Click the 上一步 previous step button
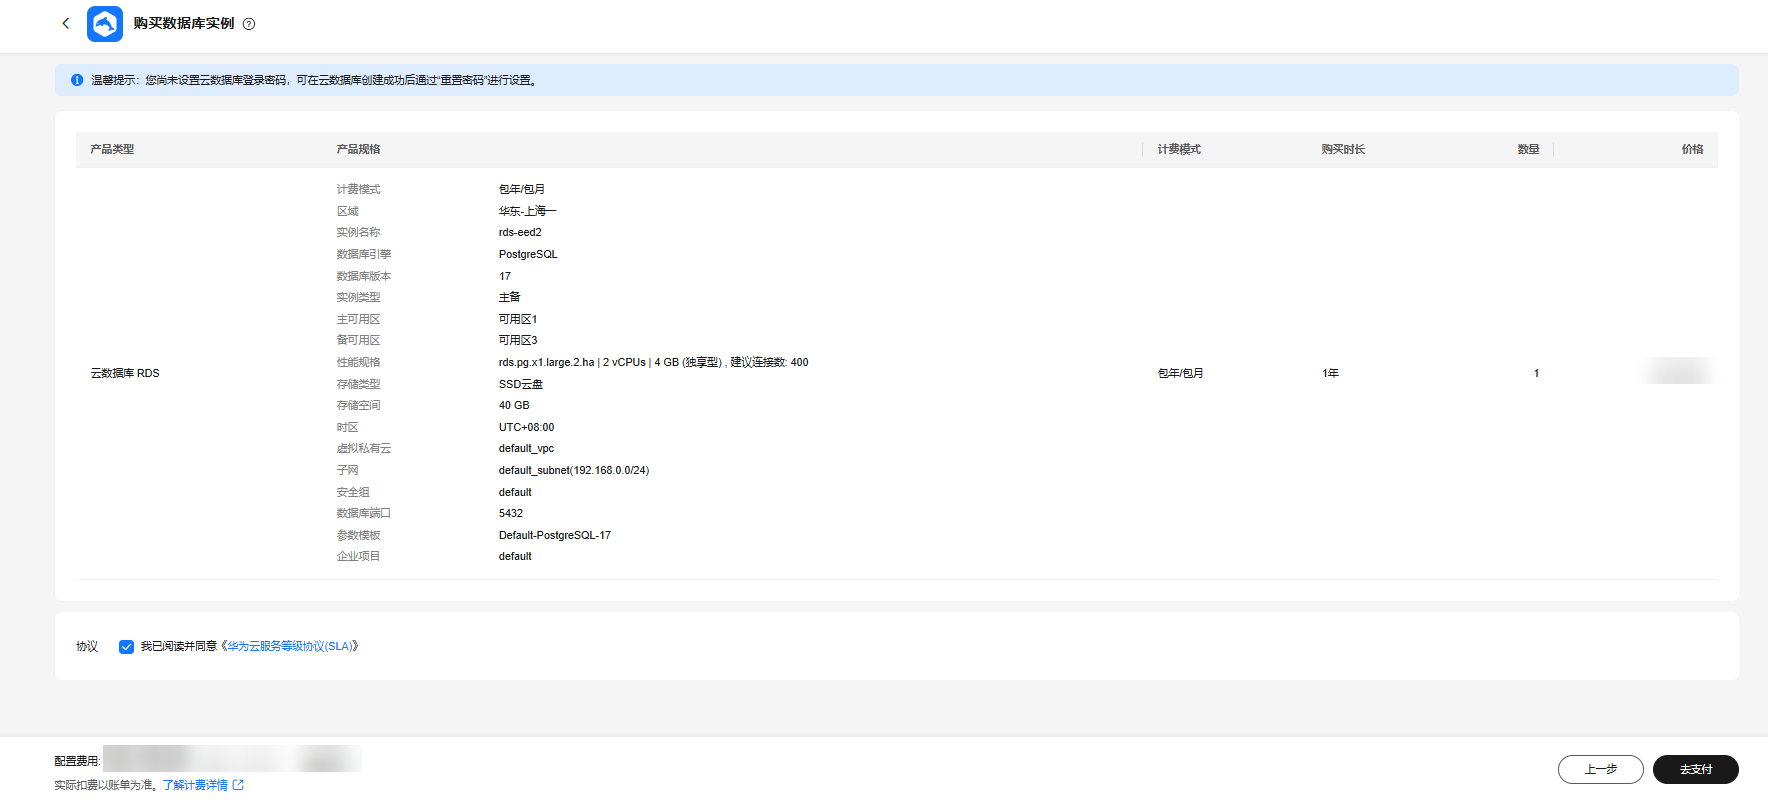Image resolution: width=1768 pixels, height=800 pixels. click(x=1600, y=769)
